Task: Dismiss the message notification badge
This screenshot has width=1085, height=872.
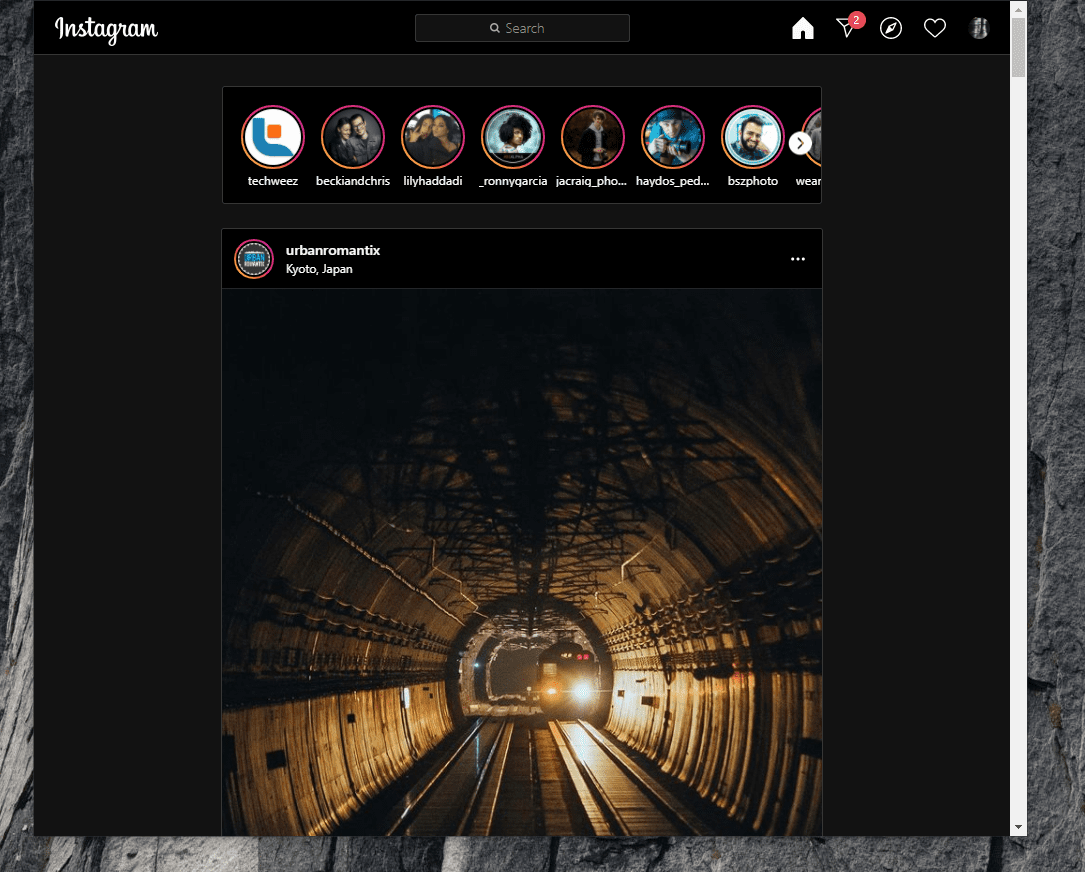Action: coord(855,18)
